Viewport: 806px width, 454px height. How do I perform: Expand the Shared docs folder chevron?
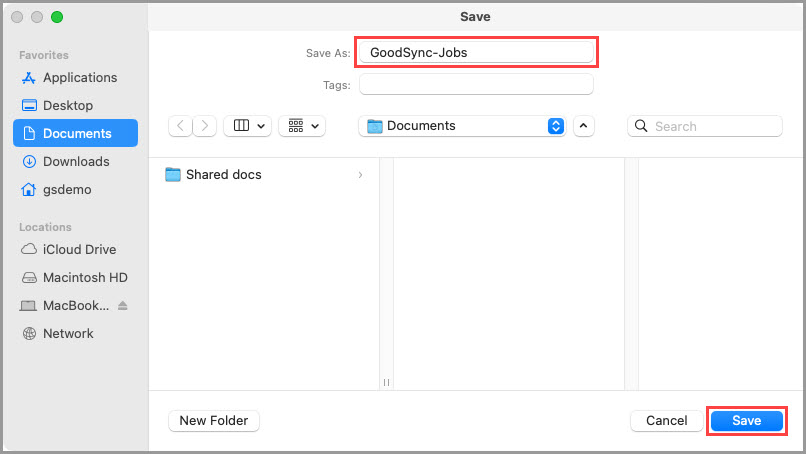pos(360,175)
